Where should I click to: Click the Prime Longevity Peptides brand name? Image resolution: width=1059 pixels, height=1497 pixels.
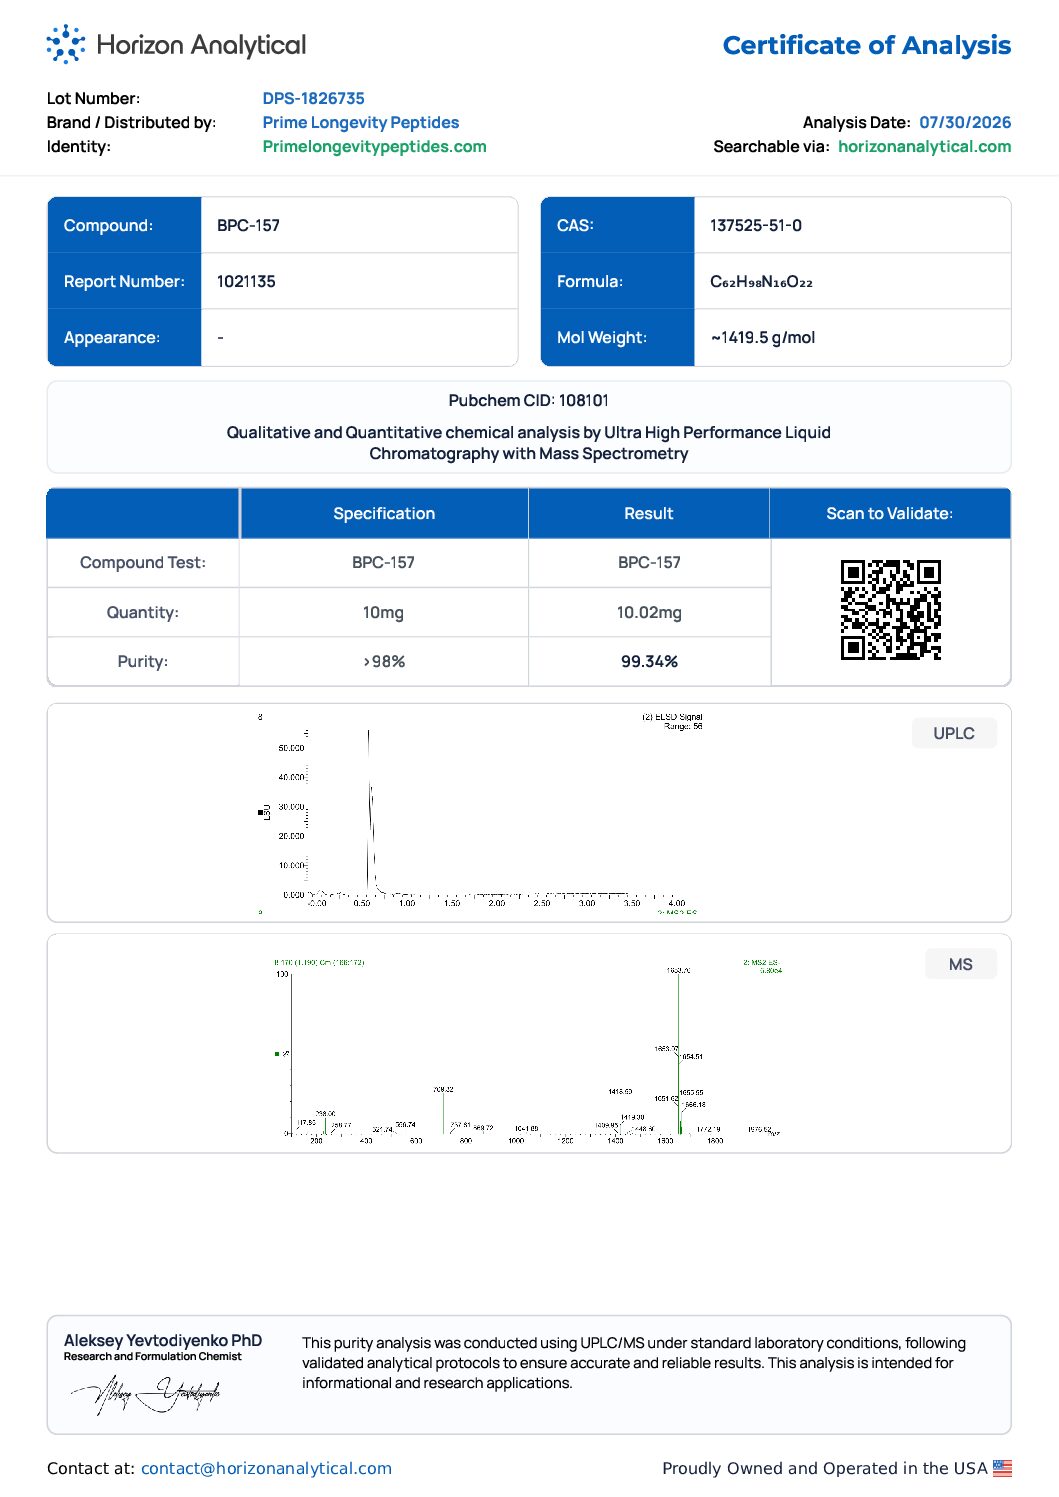coord(360,122)
